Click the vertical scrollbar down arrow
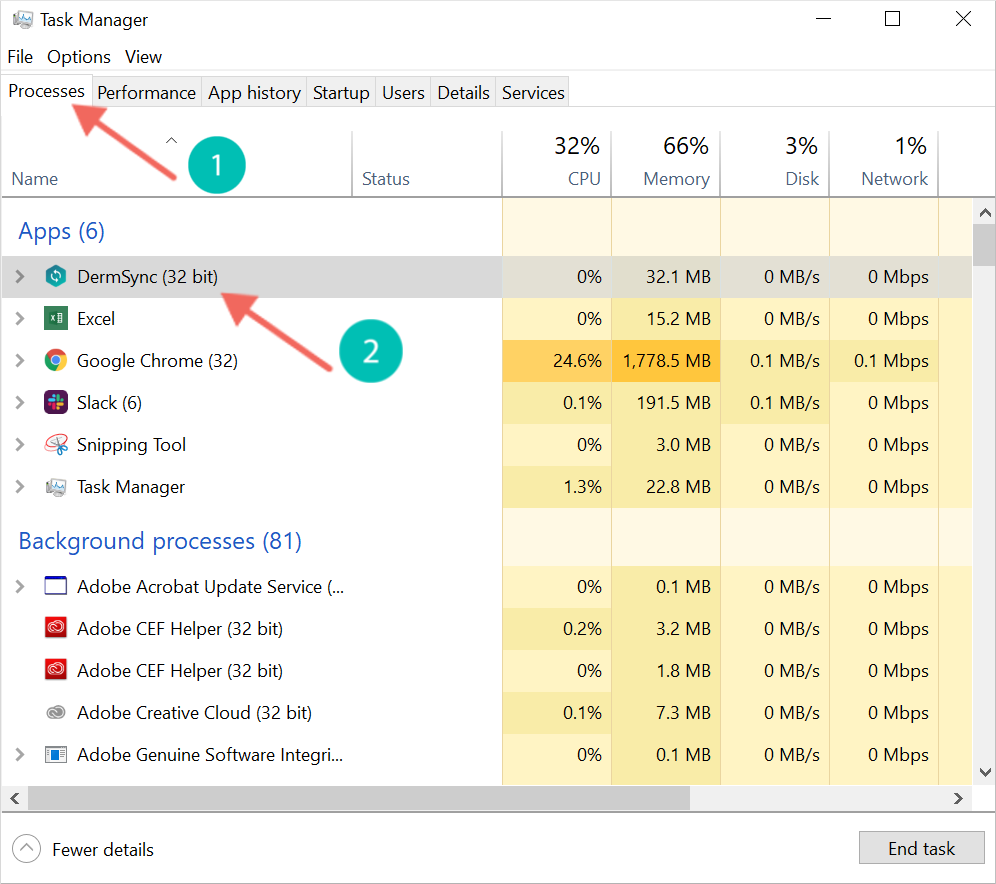This screenshot has height=884, width=996. [x=985, y=772]
